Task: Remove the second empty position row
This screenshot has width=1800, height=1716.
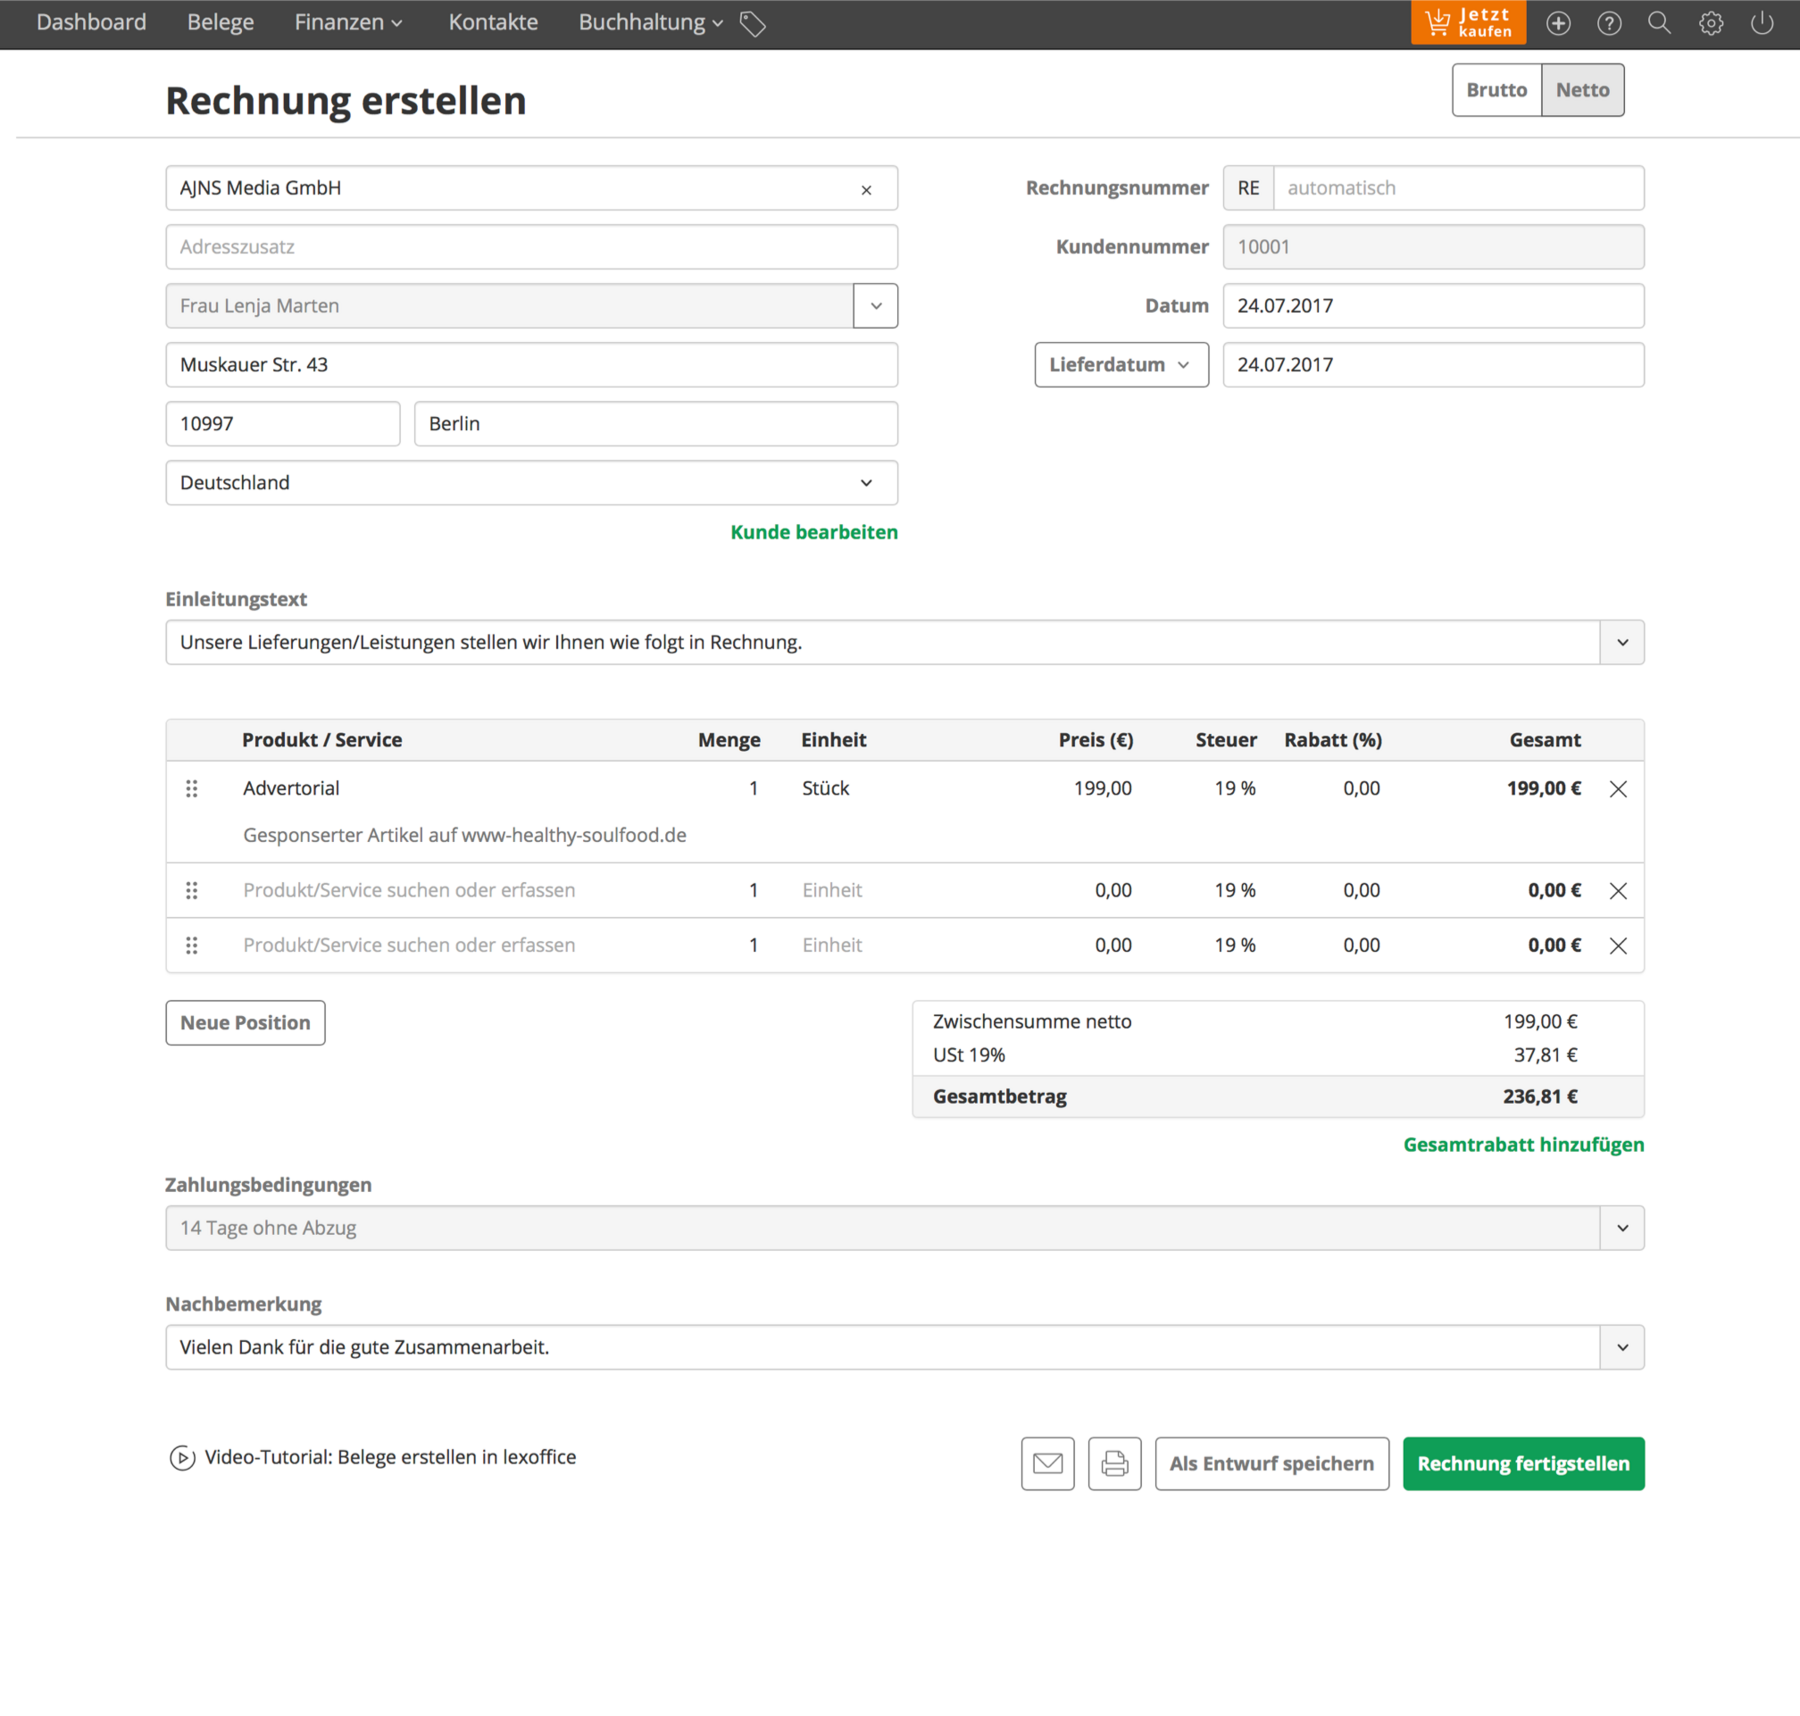Action: pos(1618,890)
